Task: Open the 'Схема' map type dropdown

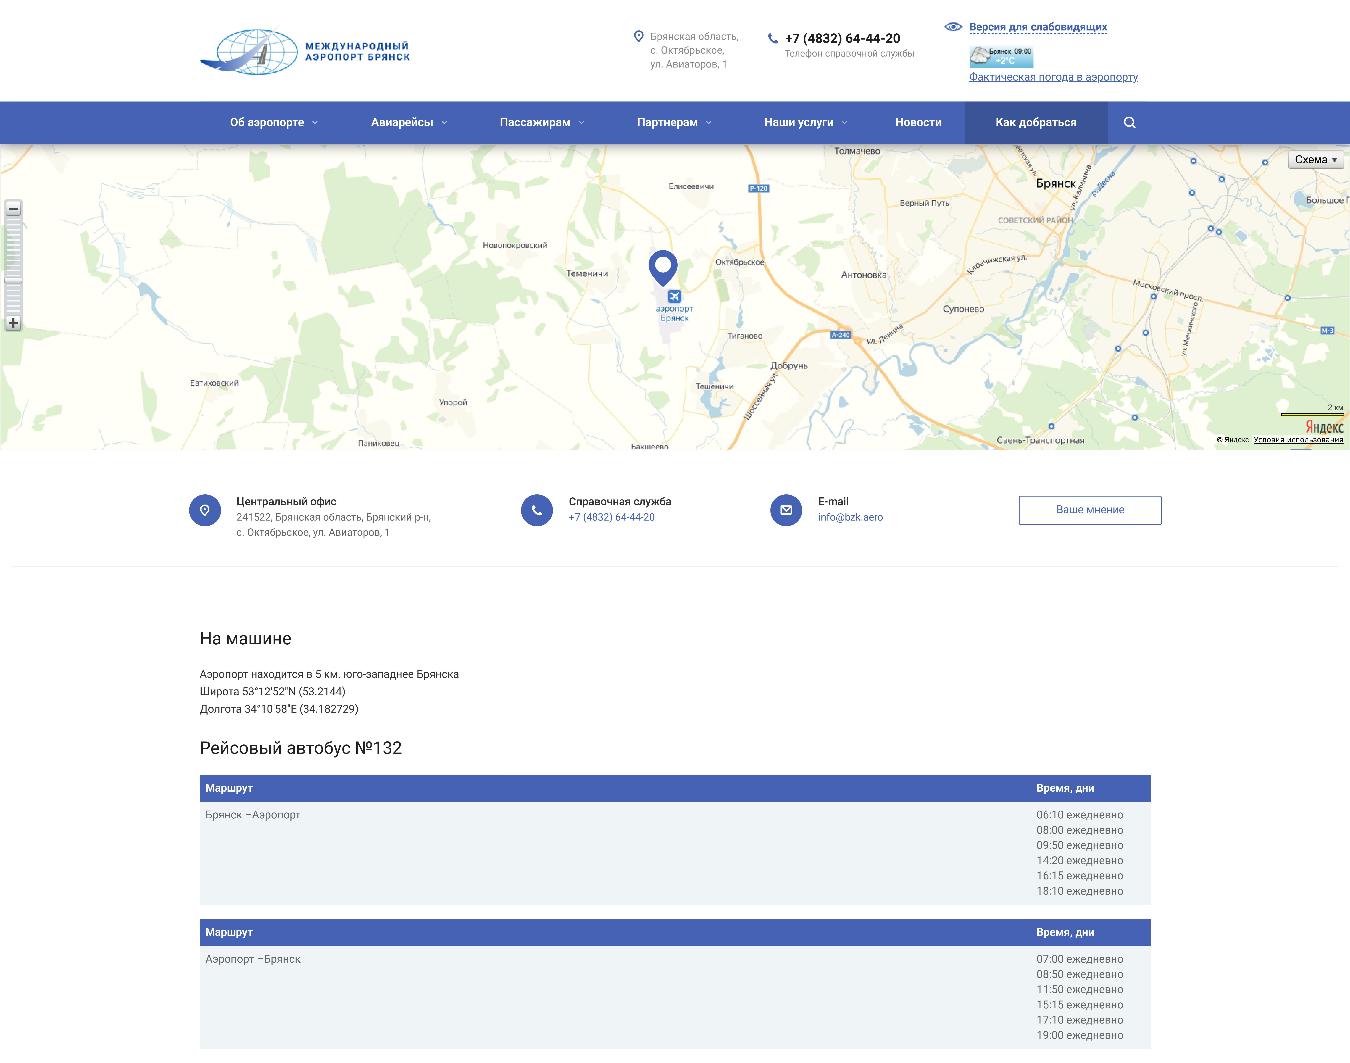Action: 1316,160
